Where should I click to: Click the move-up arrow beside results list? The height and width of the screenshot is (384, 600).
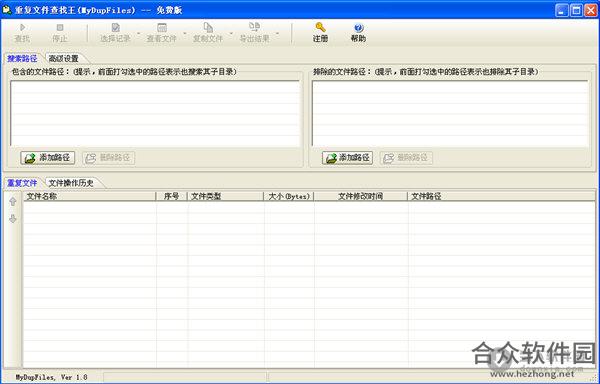click(13, 202)
